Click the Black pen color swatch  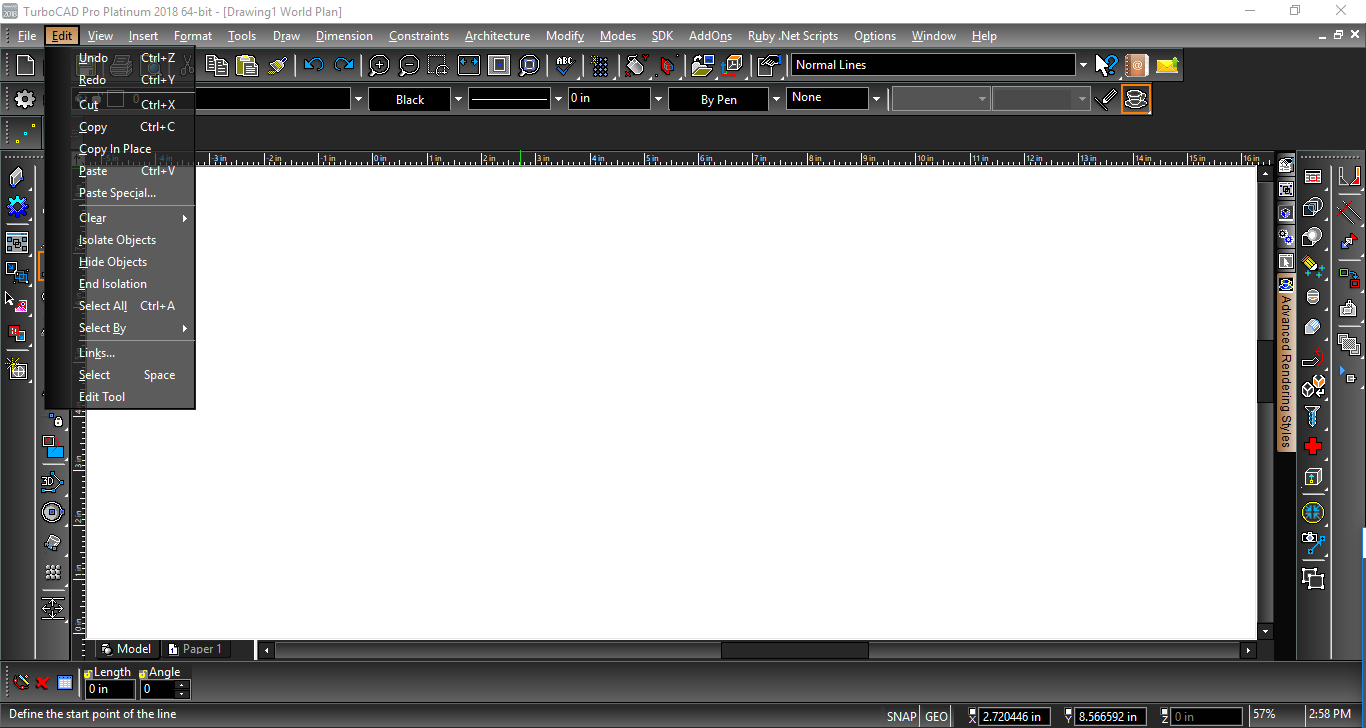410,99
